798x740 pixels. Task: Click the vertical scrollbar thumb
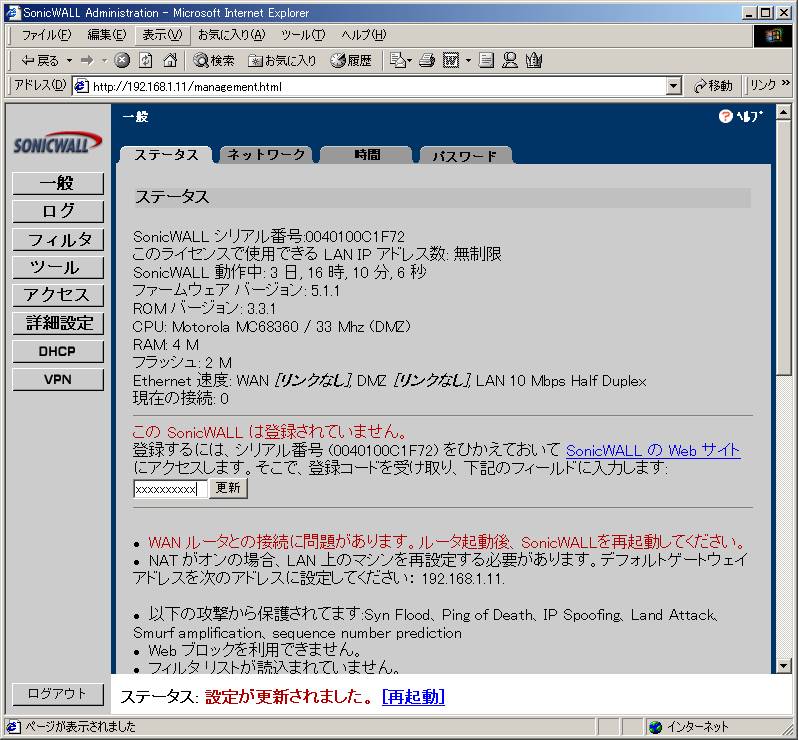784,247
